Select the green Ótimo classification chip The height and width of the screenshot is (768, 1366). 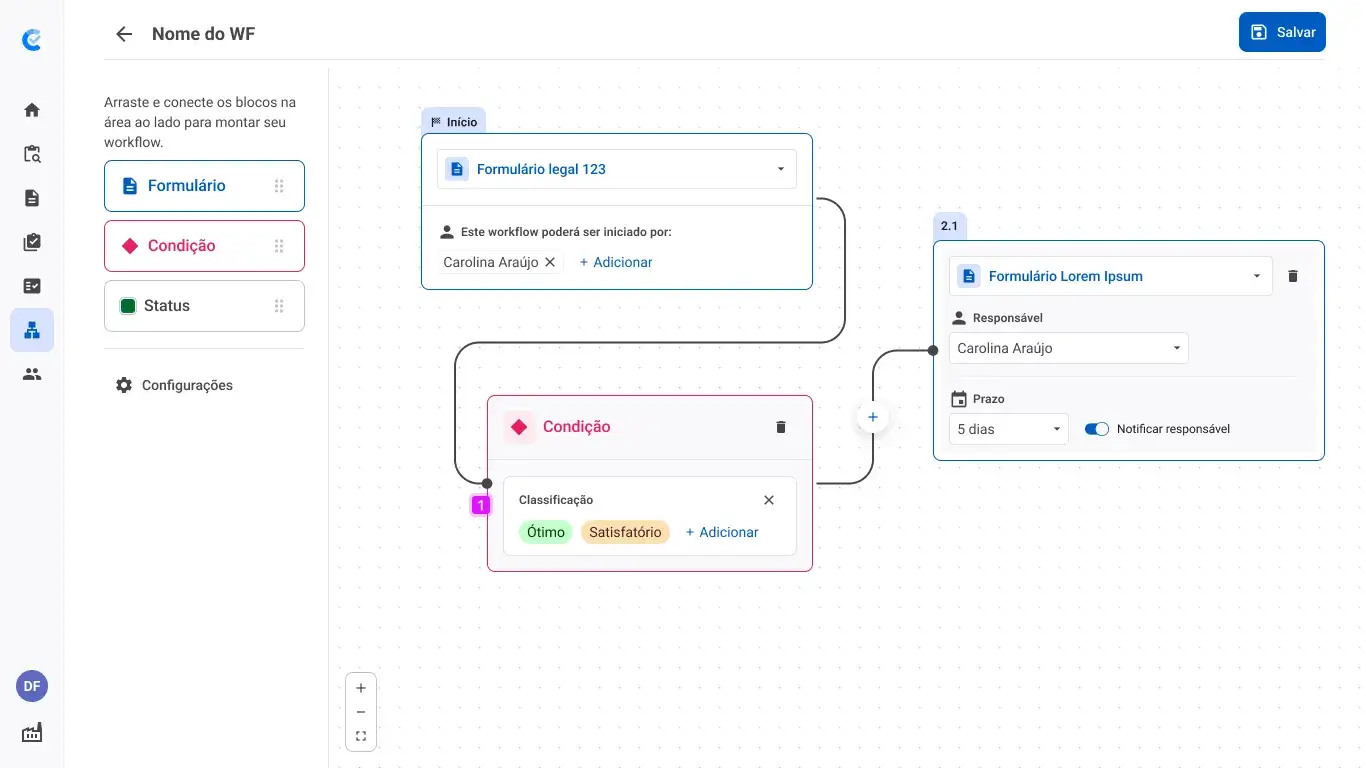tap(545, 532)
